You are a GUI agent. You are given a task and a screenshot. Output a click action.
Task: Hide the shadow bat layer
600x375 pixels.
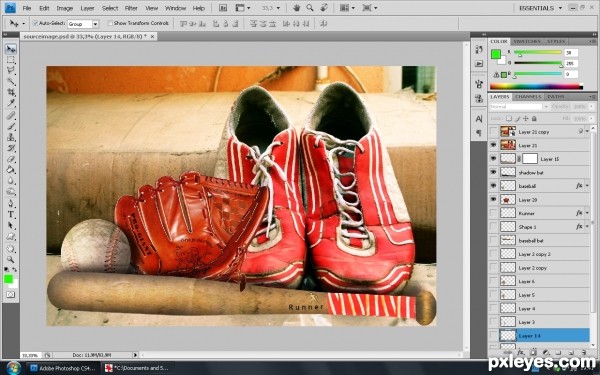click(493, 173)
